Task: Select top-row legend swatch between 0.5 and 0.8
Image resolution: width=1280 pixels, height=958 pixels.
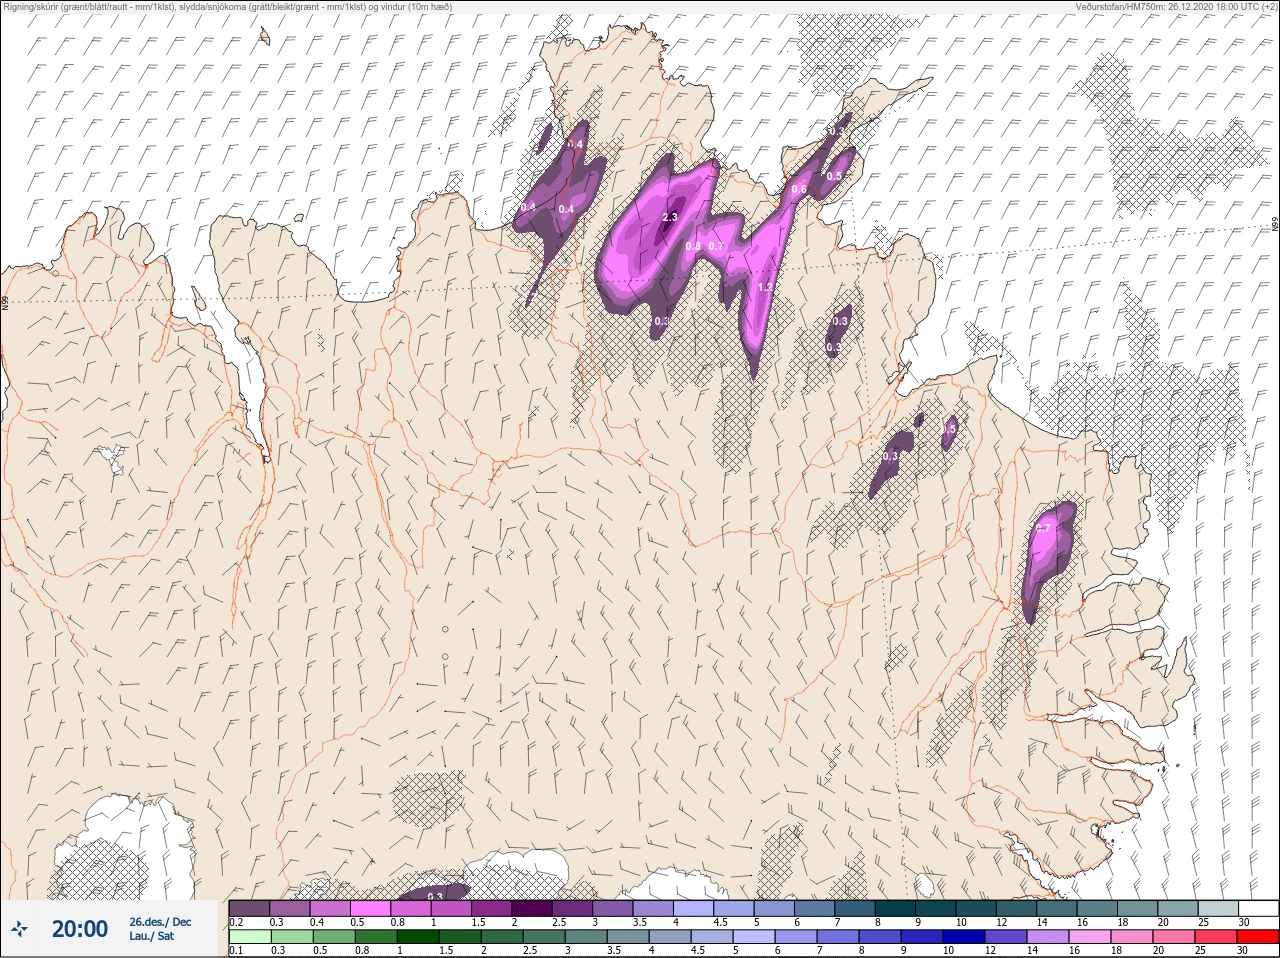Action: [x=371, y=908]
